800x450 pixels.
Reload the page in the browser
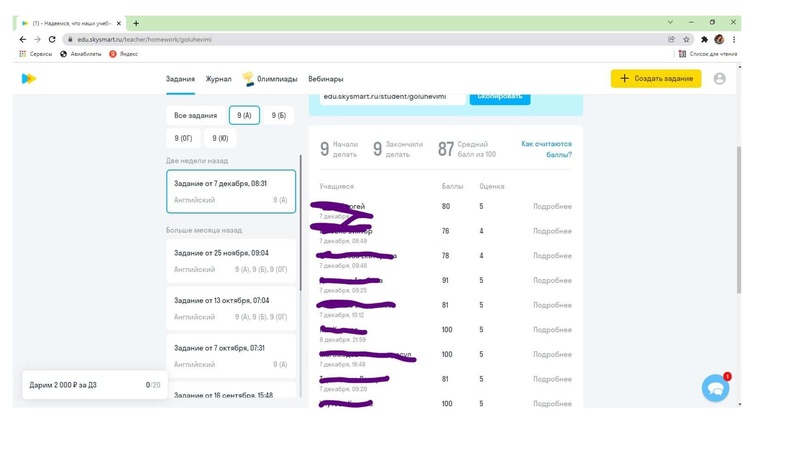point(52,39)
